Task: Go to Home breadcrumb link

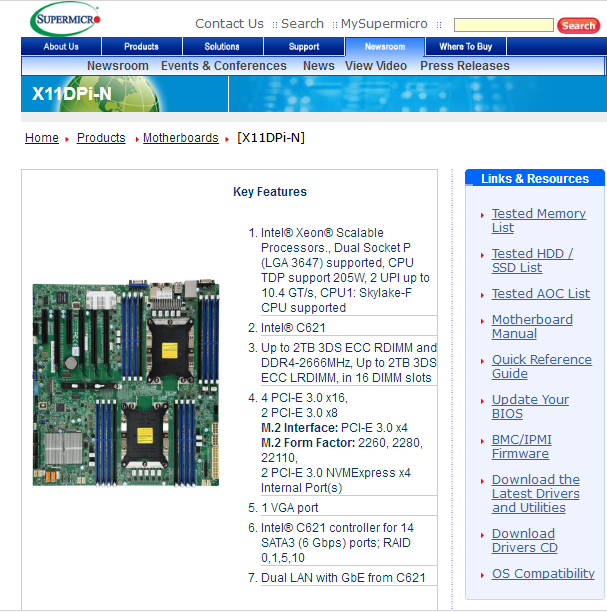Action: point(42,138)
